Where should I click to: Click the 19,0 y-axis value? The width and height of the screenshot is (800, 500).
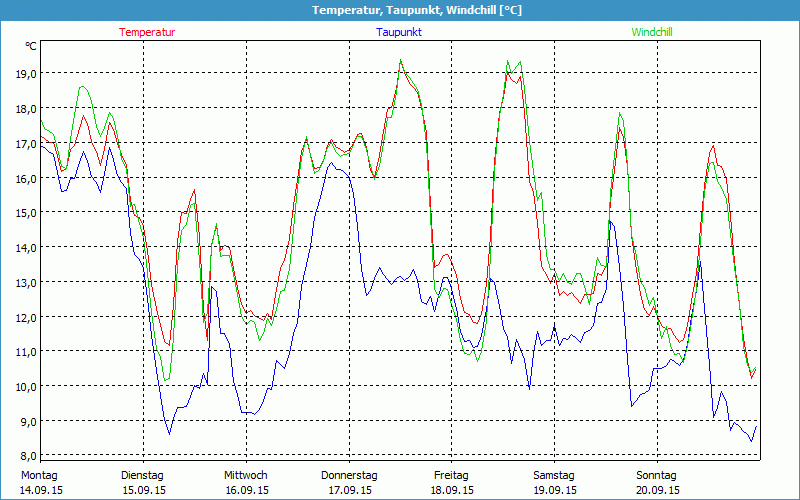coord(27,74)
